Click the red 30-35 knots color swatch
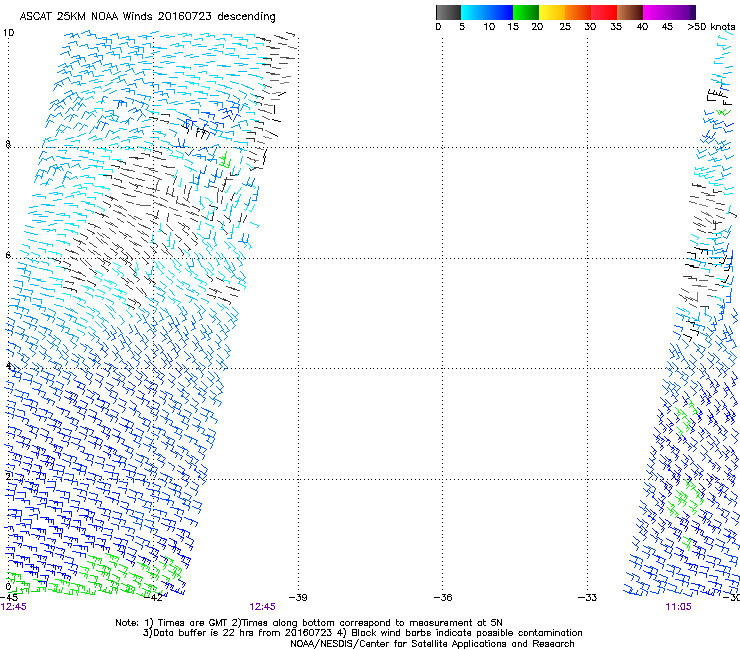 (x=604, y=12)
